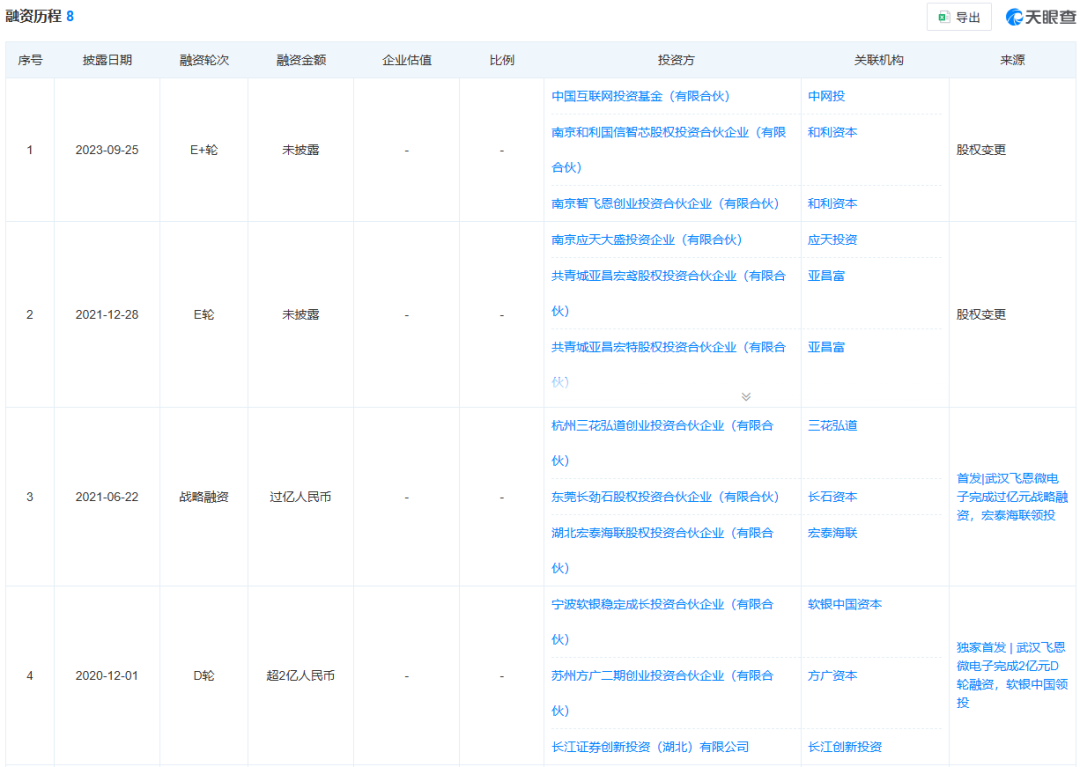Screen dimensions: 1080x767
Task: Click 长江创新投资 related institution link
Action: [x=844, y=747]
